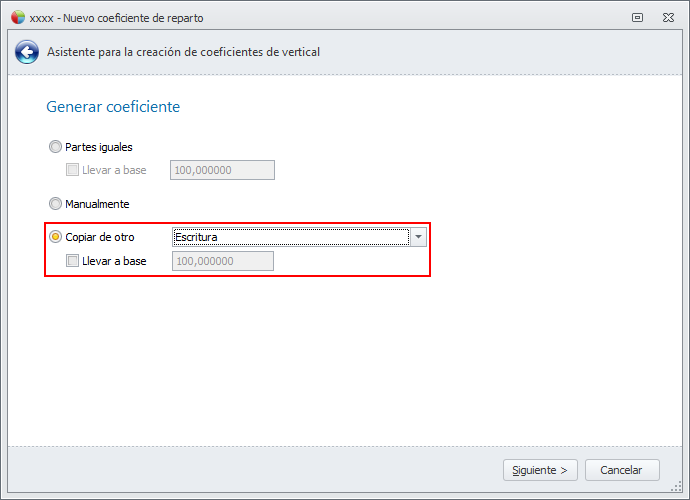Click the Generar coeficiente heading
The image size is (690, 500).
point(113,107)
